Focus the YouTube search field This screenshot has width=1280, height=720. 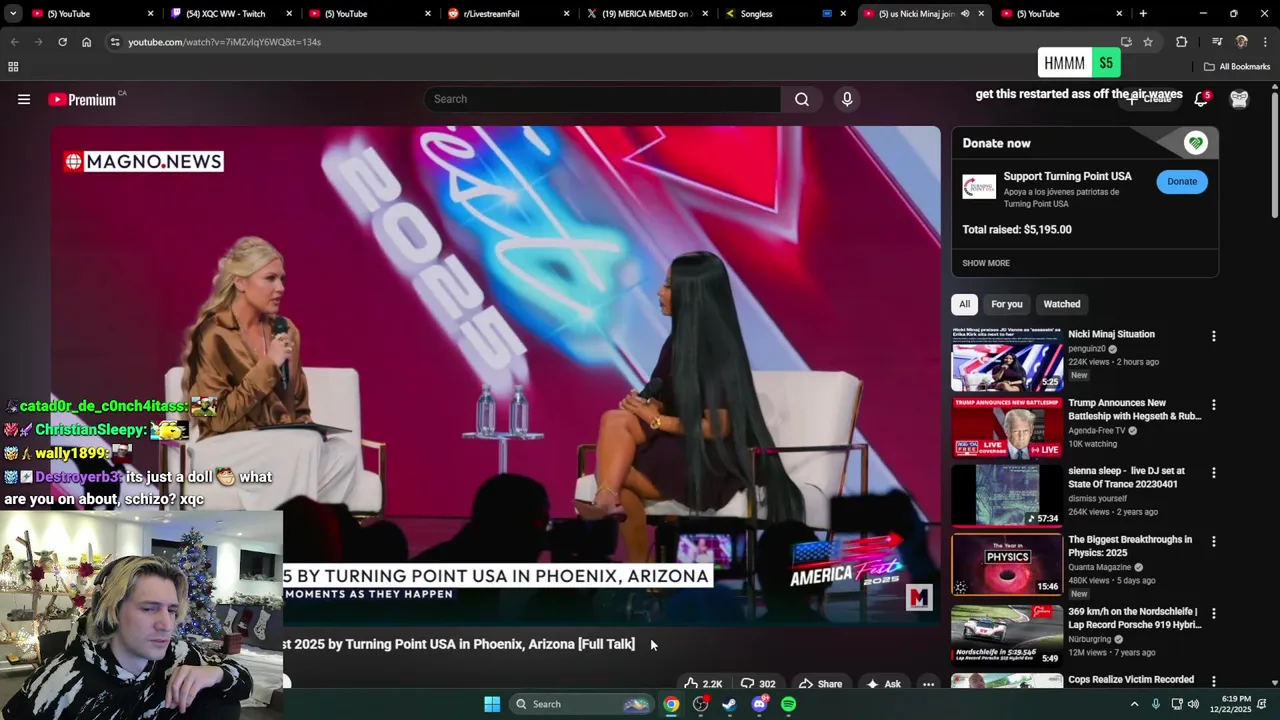point(603,99)
